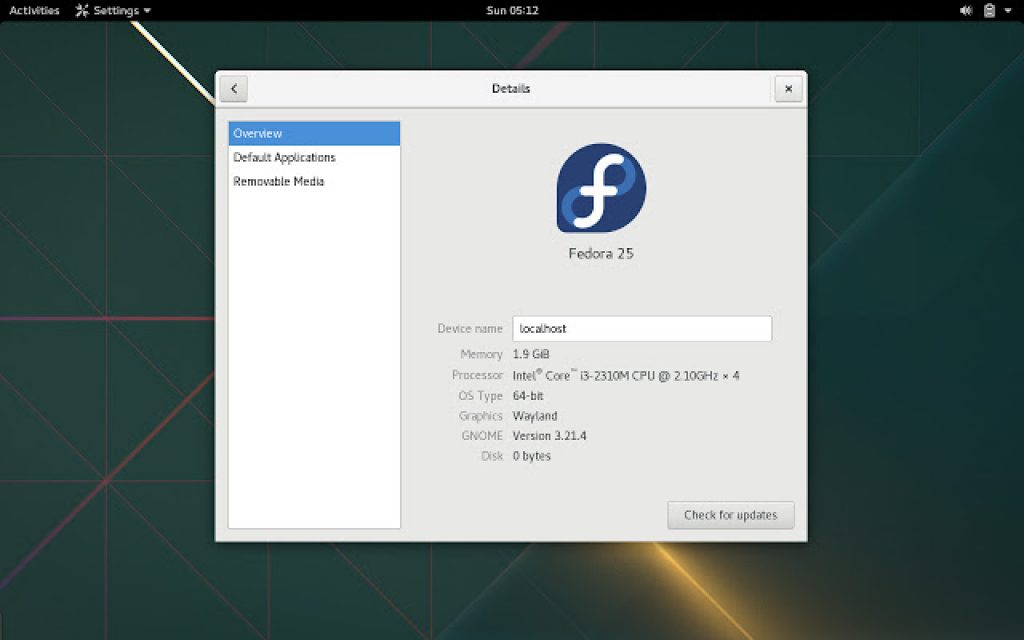This screenshot has width=1024, height=640.
Task: Select Overview in the sidebar
Action: 314,133
